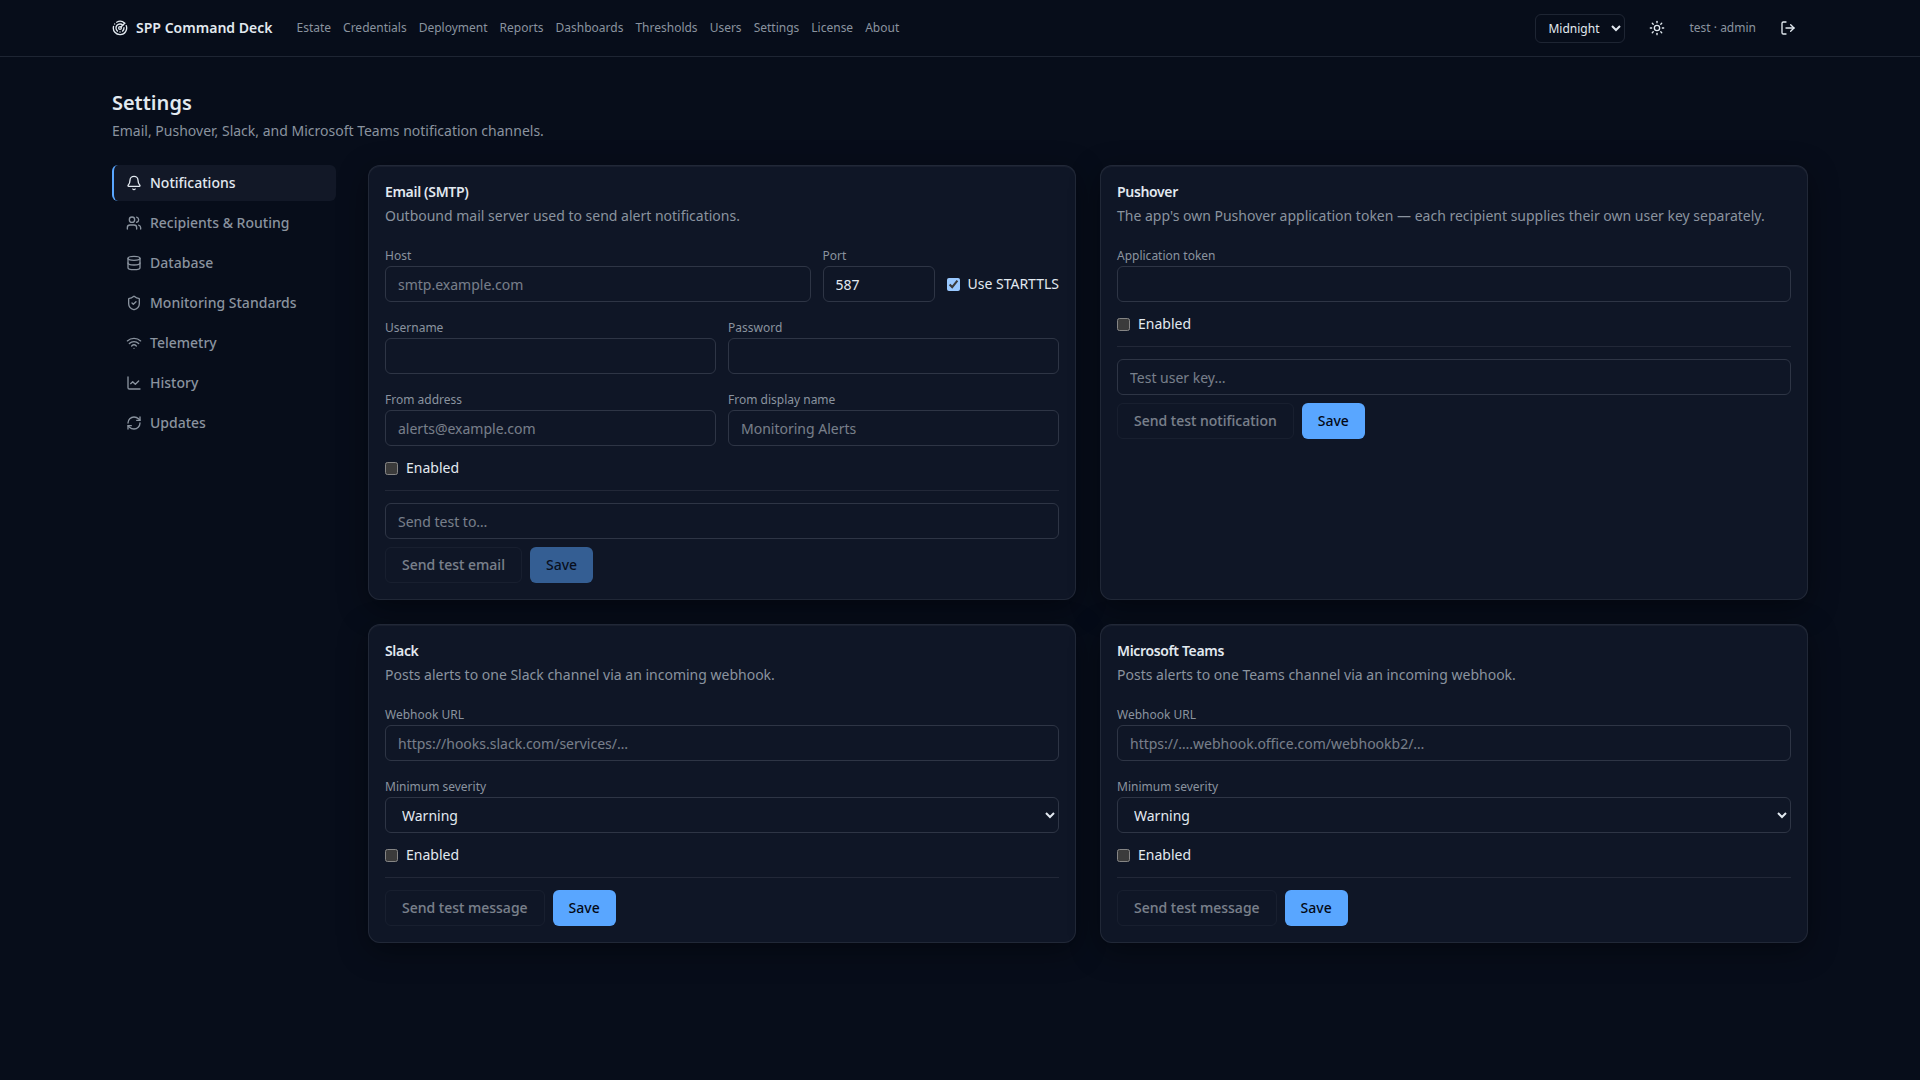Focus the SMTP Password field
This screenshot has height=1080, width=1920.
[x=893, y=356]
